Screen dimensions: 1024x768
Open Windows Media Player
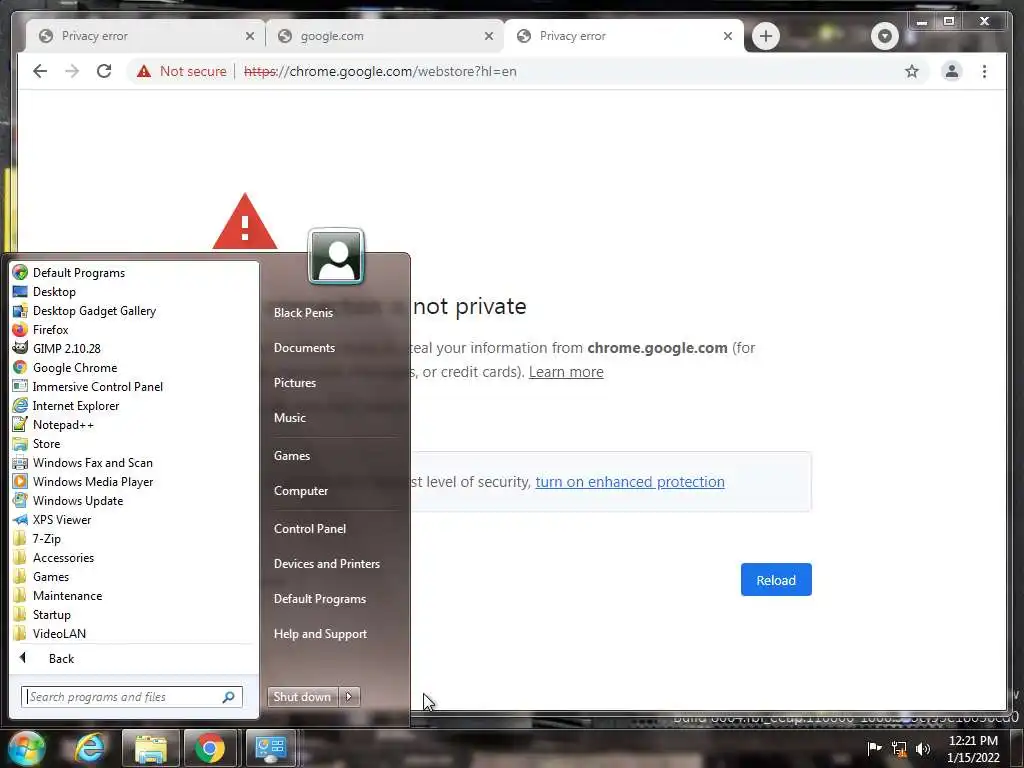(93, 481)
